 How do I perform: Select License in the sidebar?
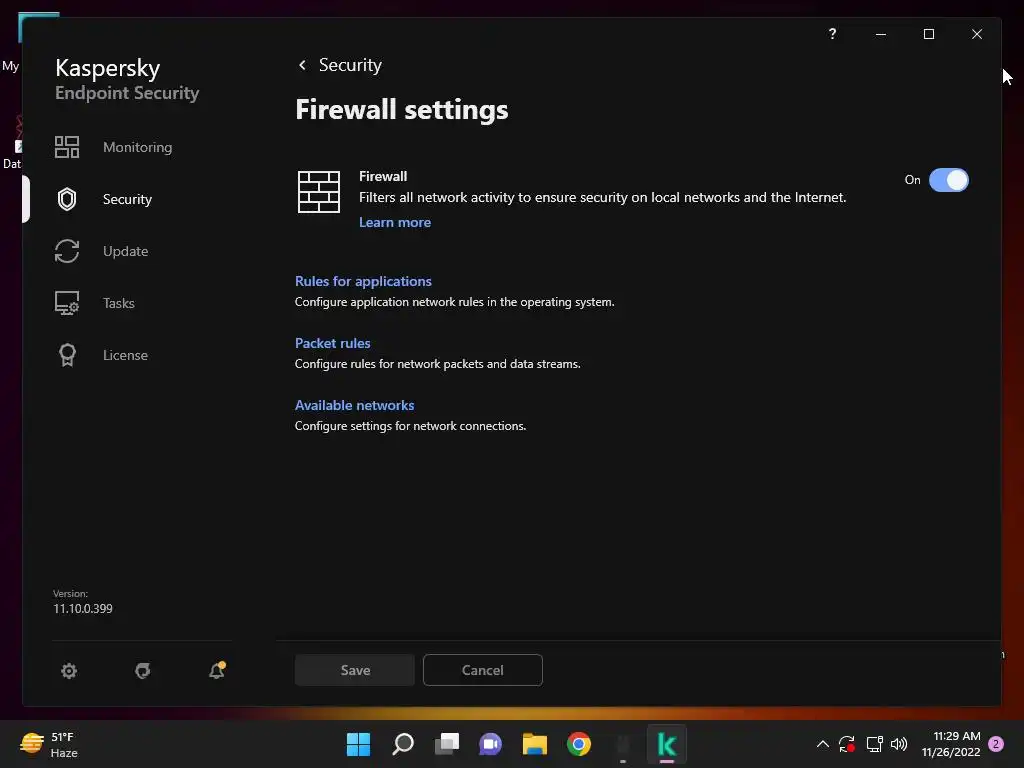point(125,355)
